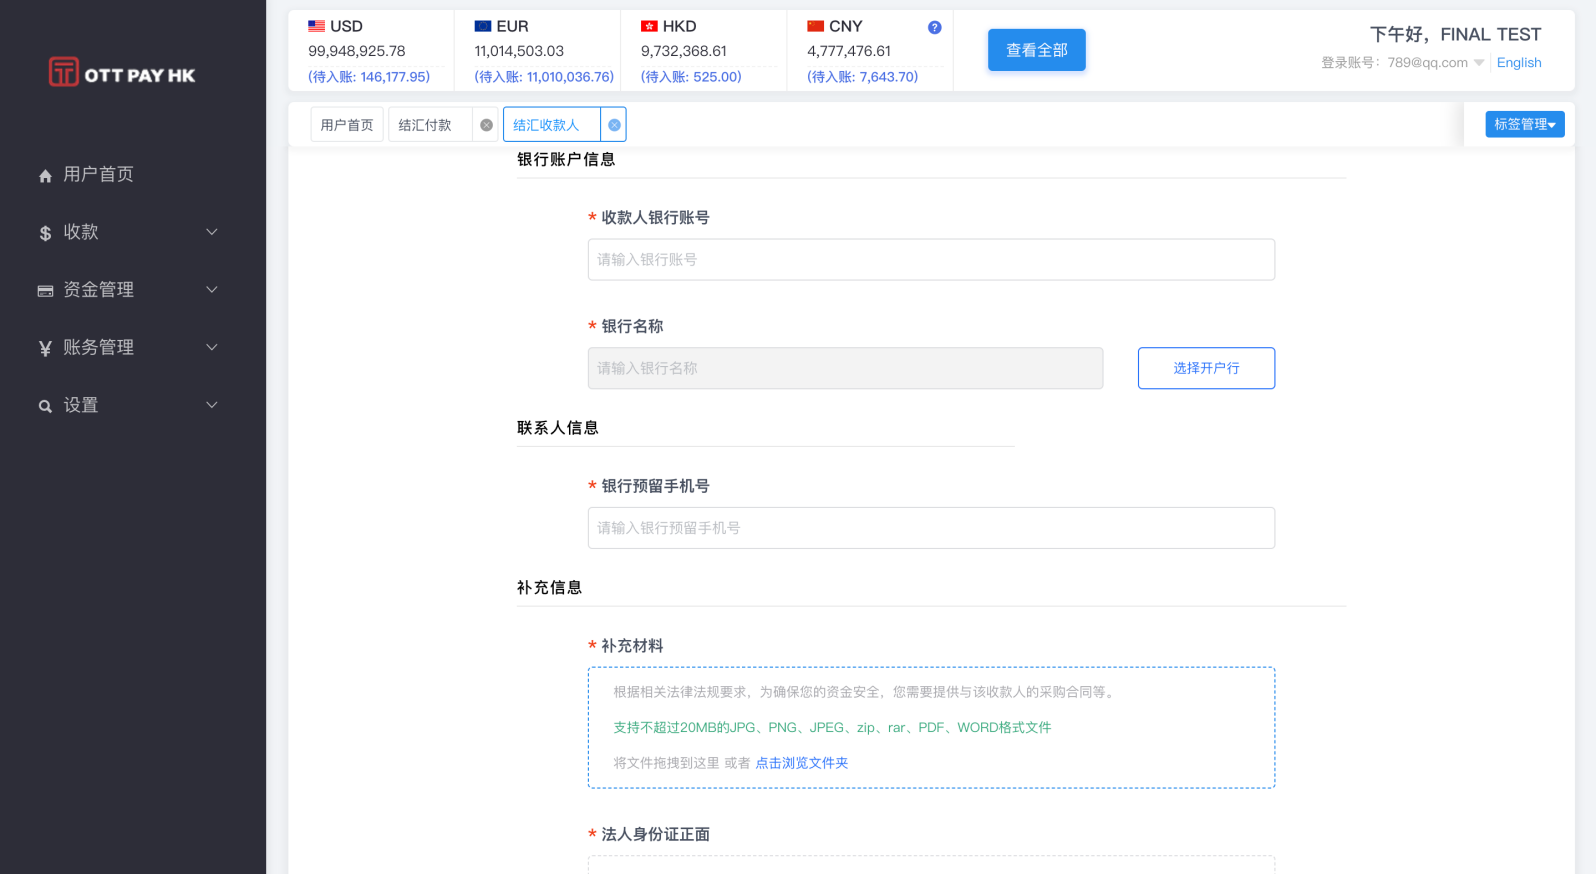Click USD pending amount 146,177.95 link
This screenshot has height=874, width=1596.
[x=369, y=77]
